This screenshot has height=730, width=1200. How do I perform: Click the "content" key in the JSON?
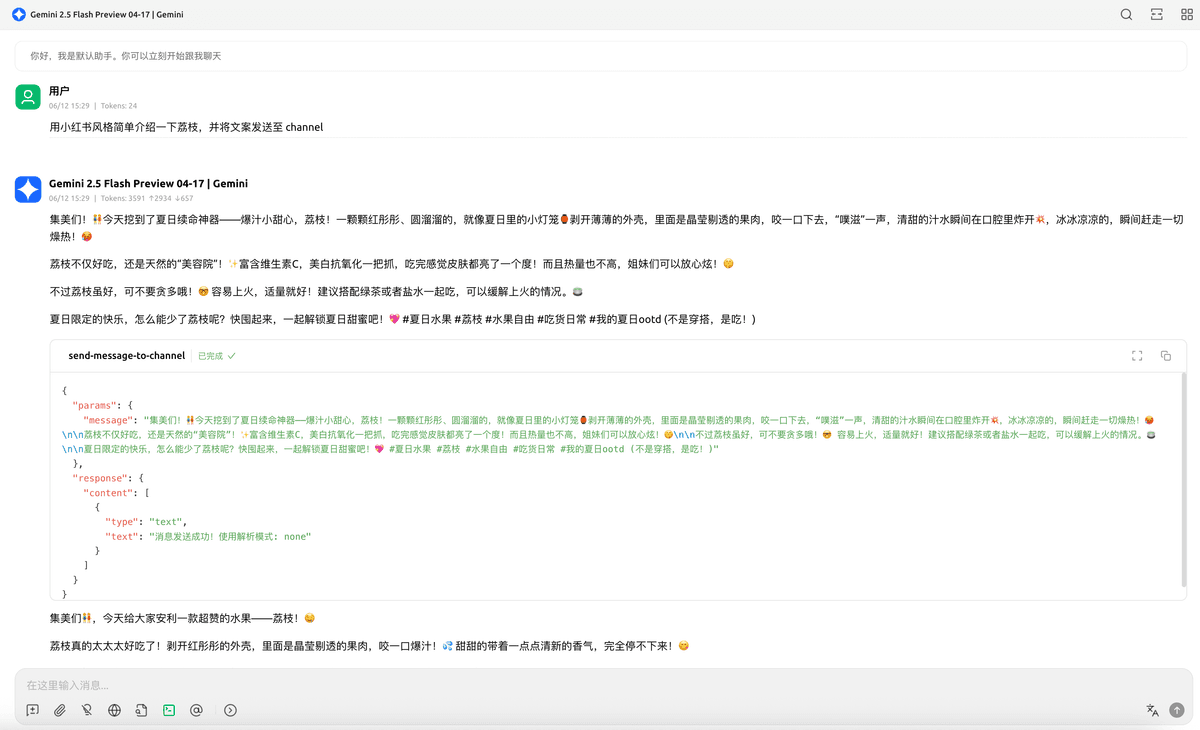pyautogui.click(x=108, y=493)
